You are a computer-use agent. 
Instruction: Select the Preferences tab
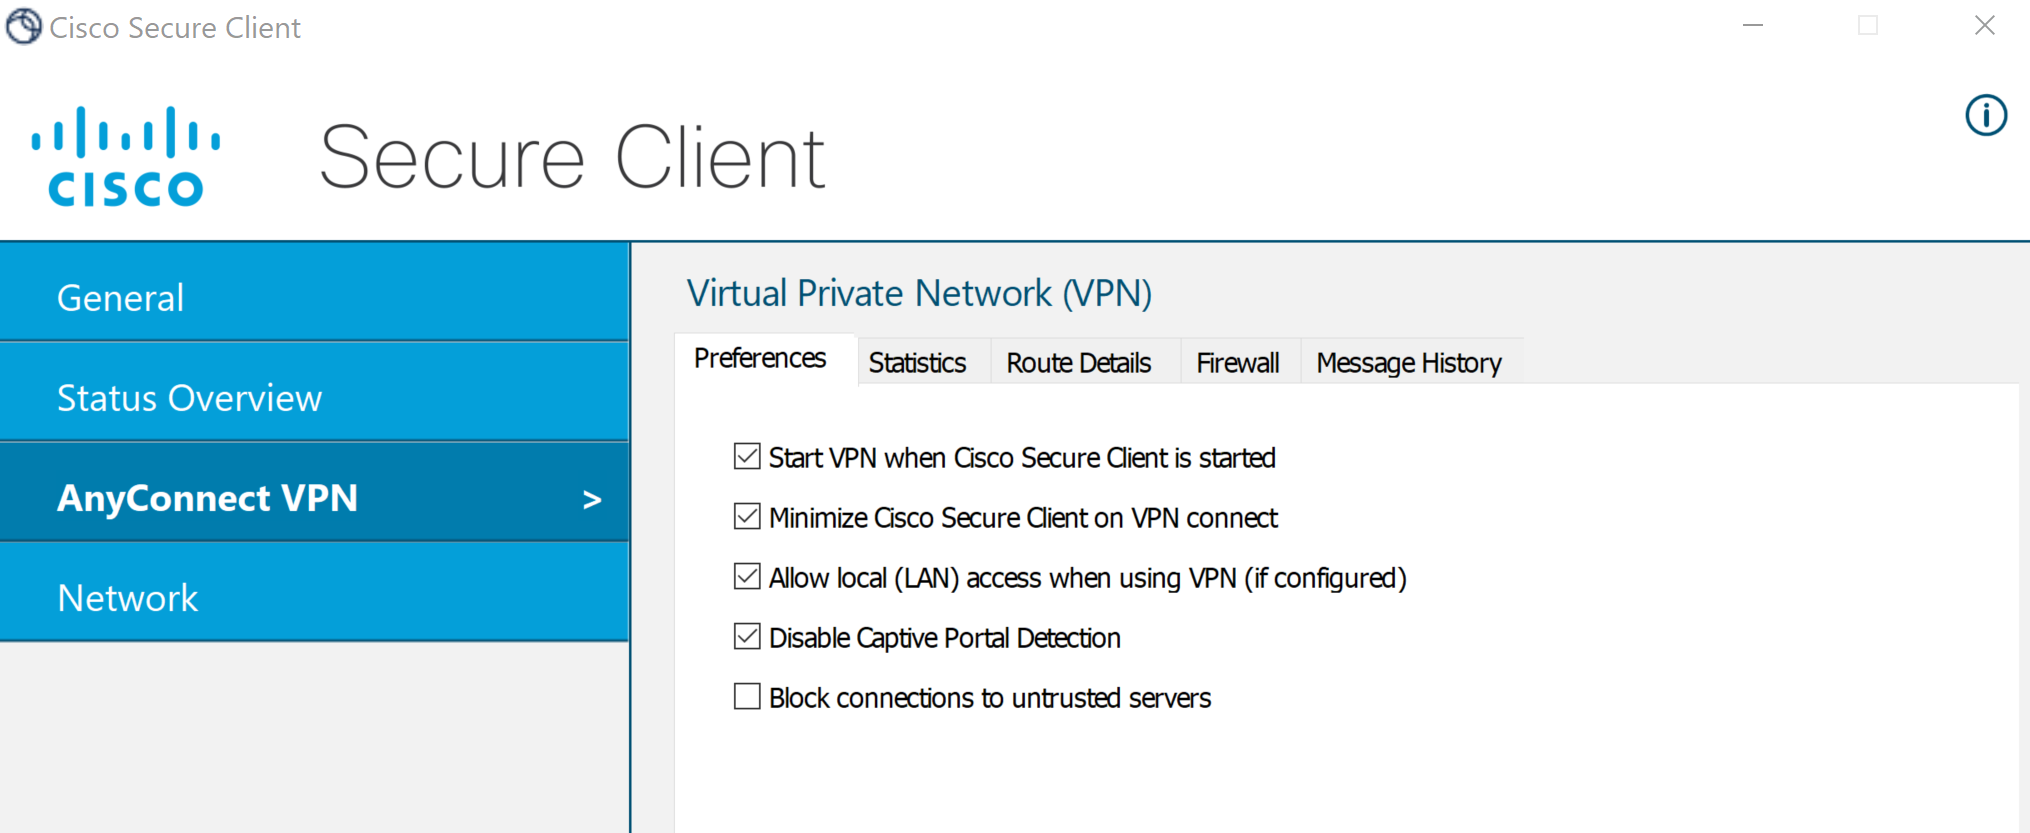point(760,358)
